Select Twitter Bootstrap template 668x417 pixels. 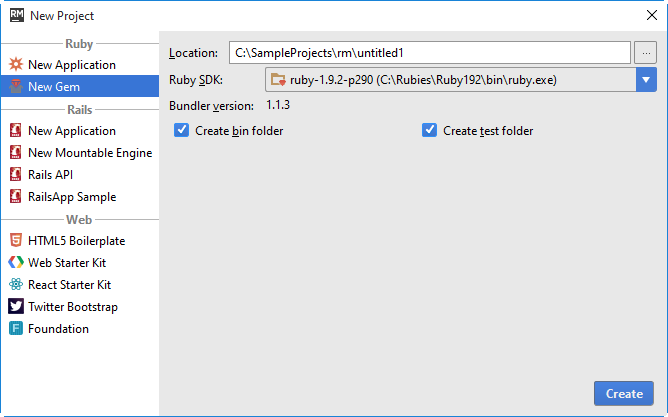pyautogui.click(x=80, y=307)
